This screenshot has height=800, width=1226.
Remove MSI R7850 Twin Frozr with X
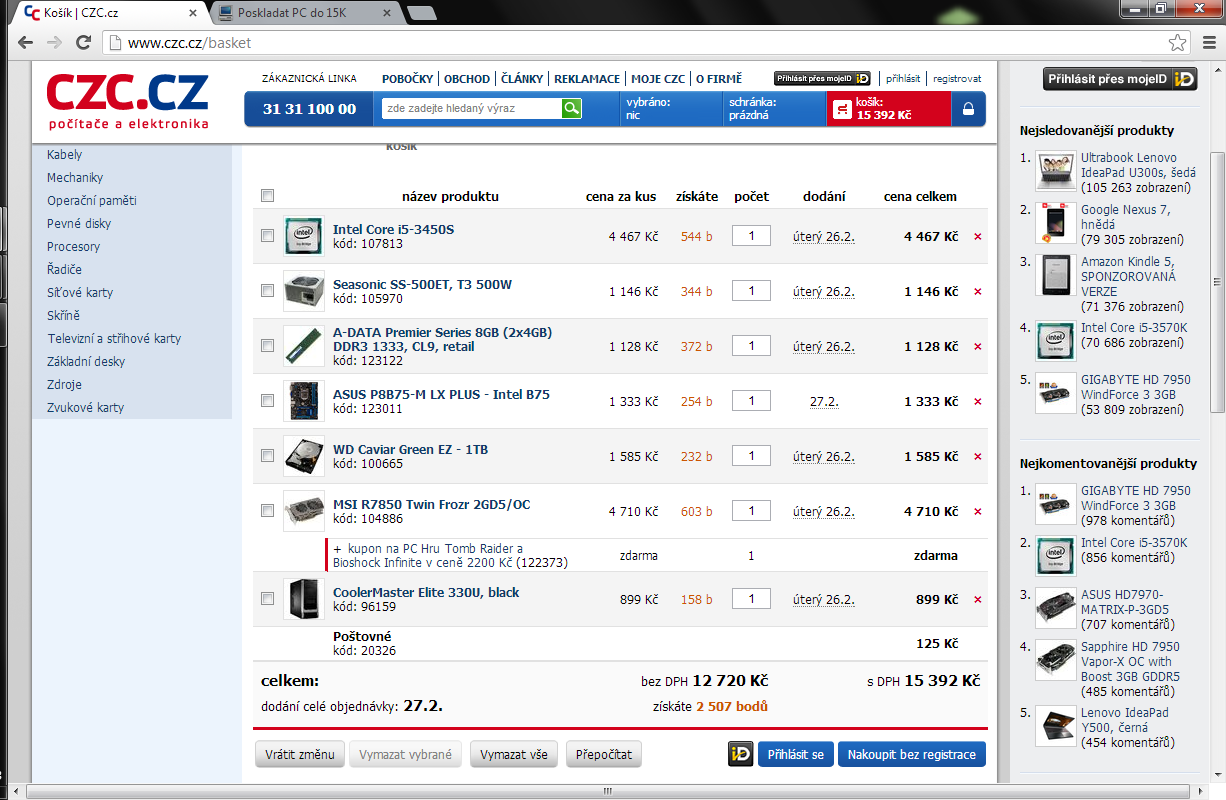coord(977,512)
